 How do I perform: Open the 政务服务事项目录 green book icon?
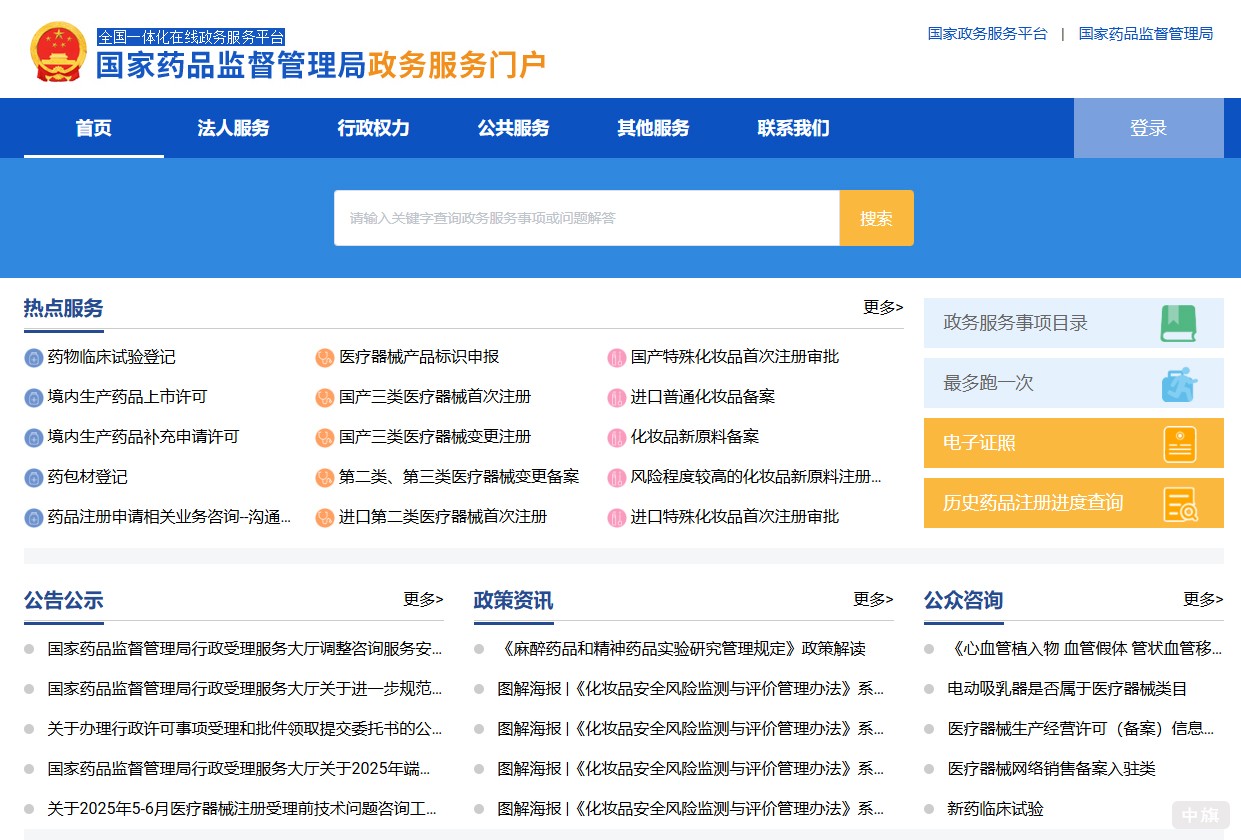point(1180,324)
